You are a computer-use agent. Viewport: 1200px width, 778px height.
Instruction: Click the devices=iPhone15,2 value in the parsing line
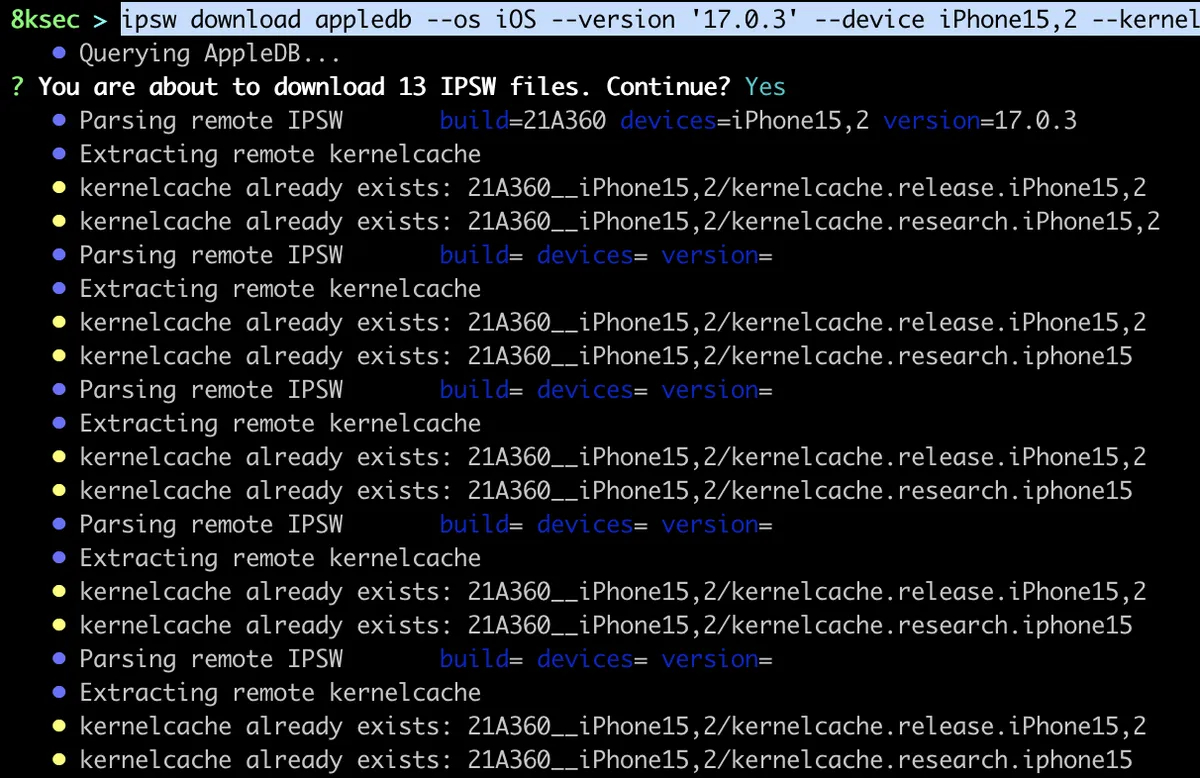(744, 121)
